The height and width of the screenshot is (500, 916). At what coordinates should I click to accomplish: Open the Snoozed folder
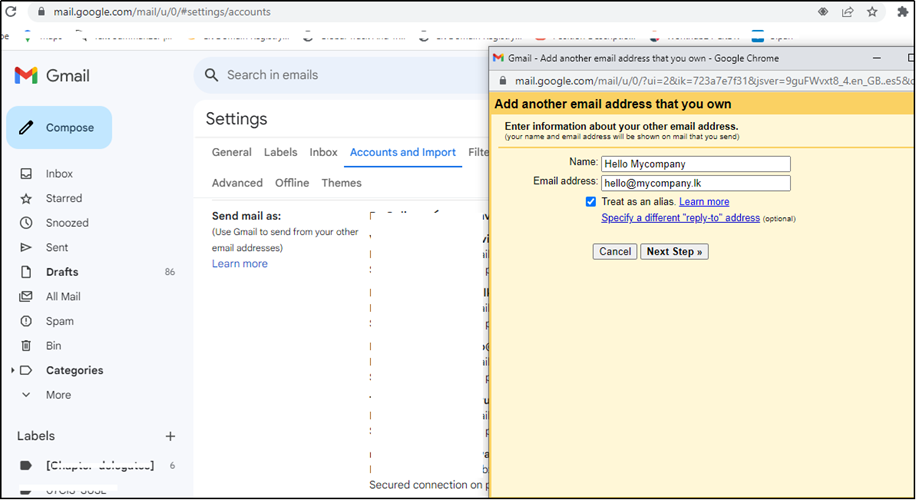pyautogui.click(x=67, y=223)
